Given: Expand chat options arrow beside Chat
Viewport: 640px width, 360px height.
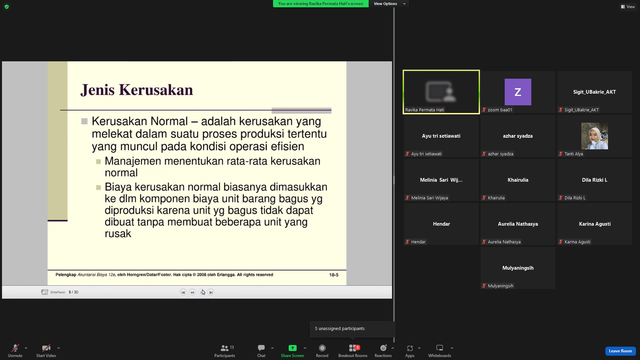Looking at the screenshot, I should [x=272, y=348].
